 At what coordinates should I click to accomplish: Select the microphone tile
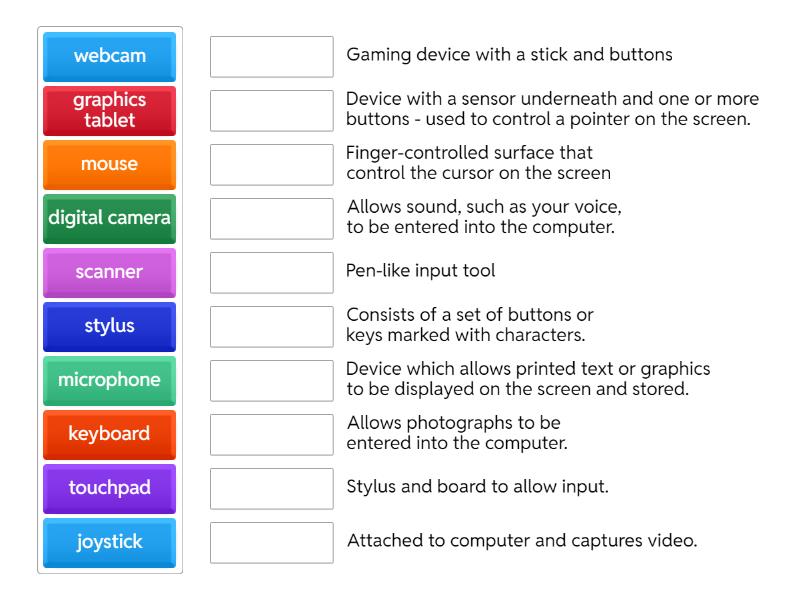point(110,380)
